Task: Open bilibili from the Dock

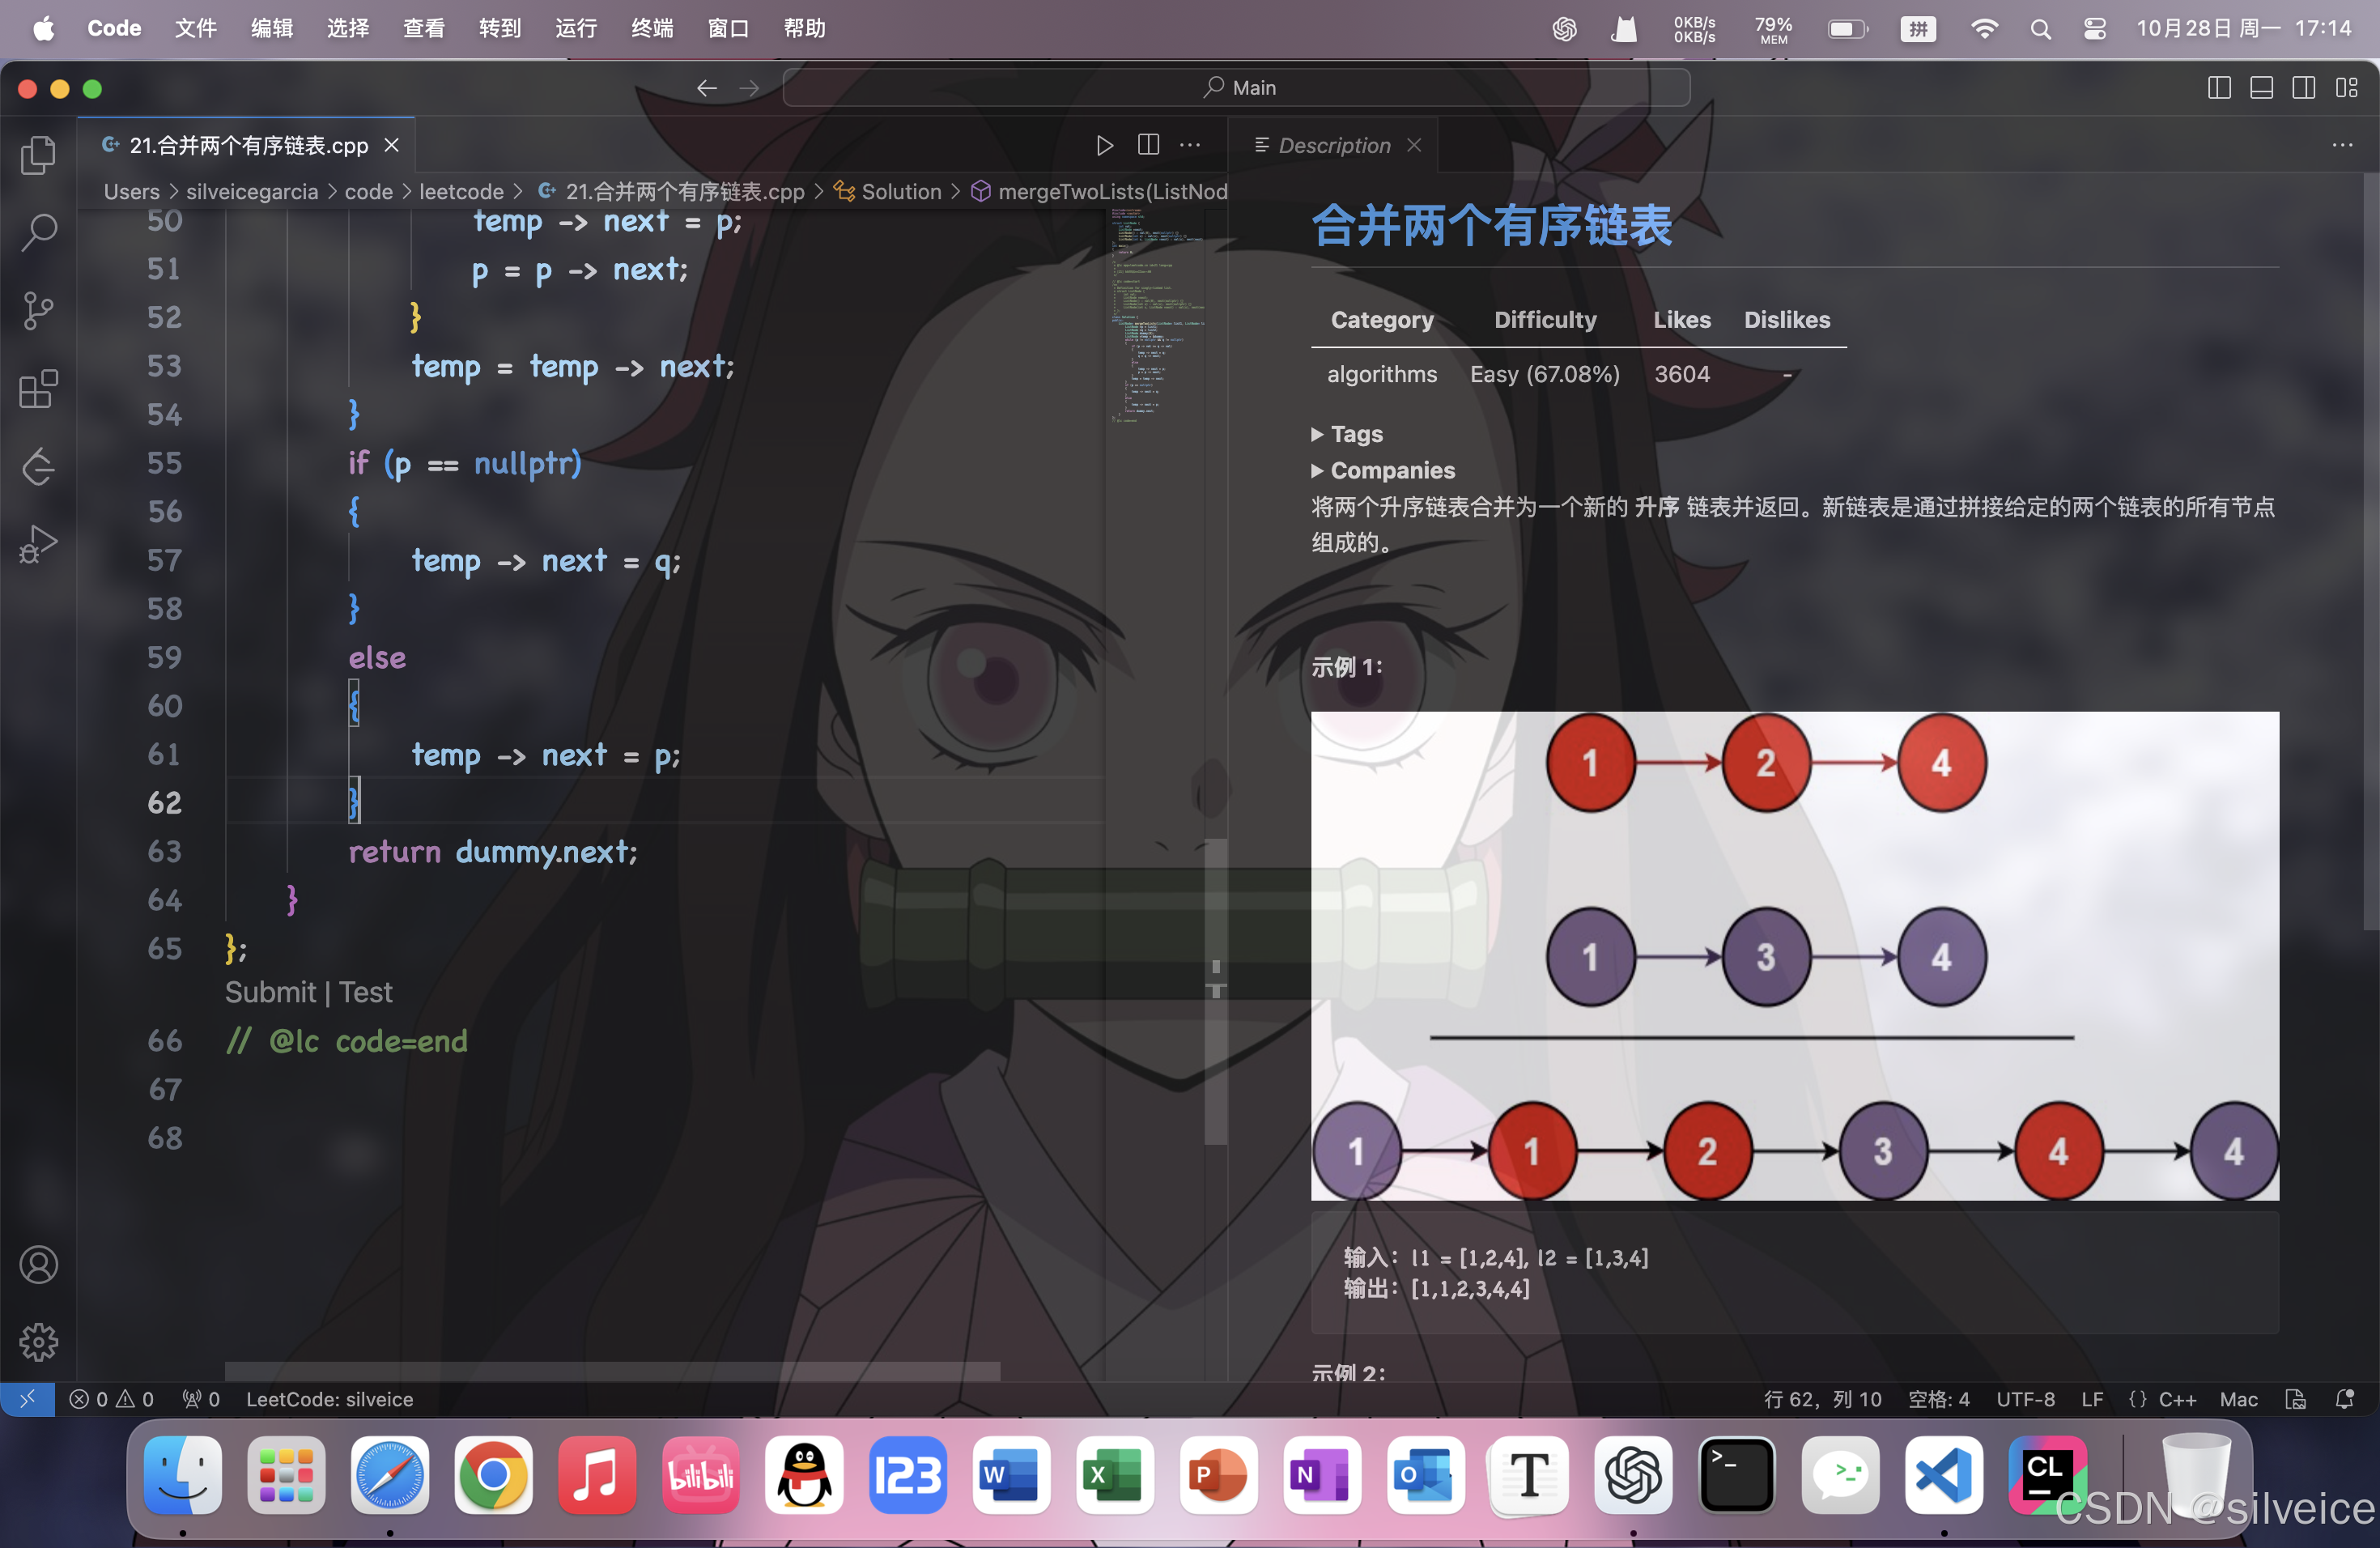Action: pos(700,1475)
